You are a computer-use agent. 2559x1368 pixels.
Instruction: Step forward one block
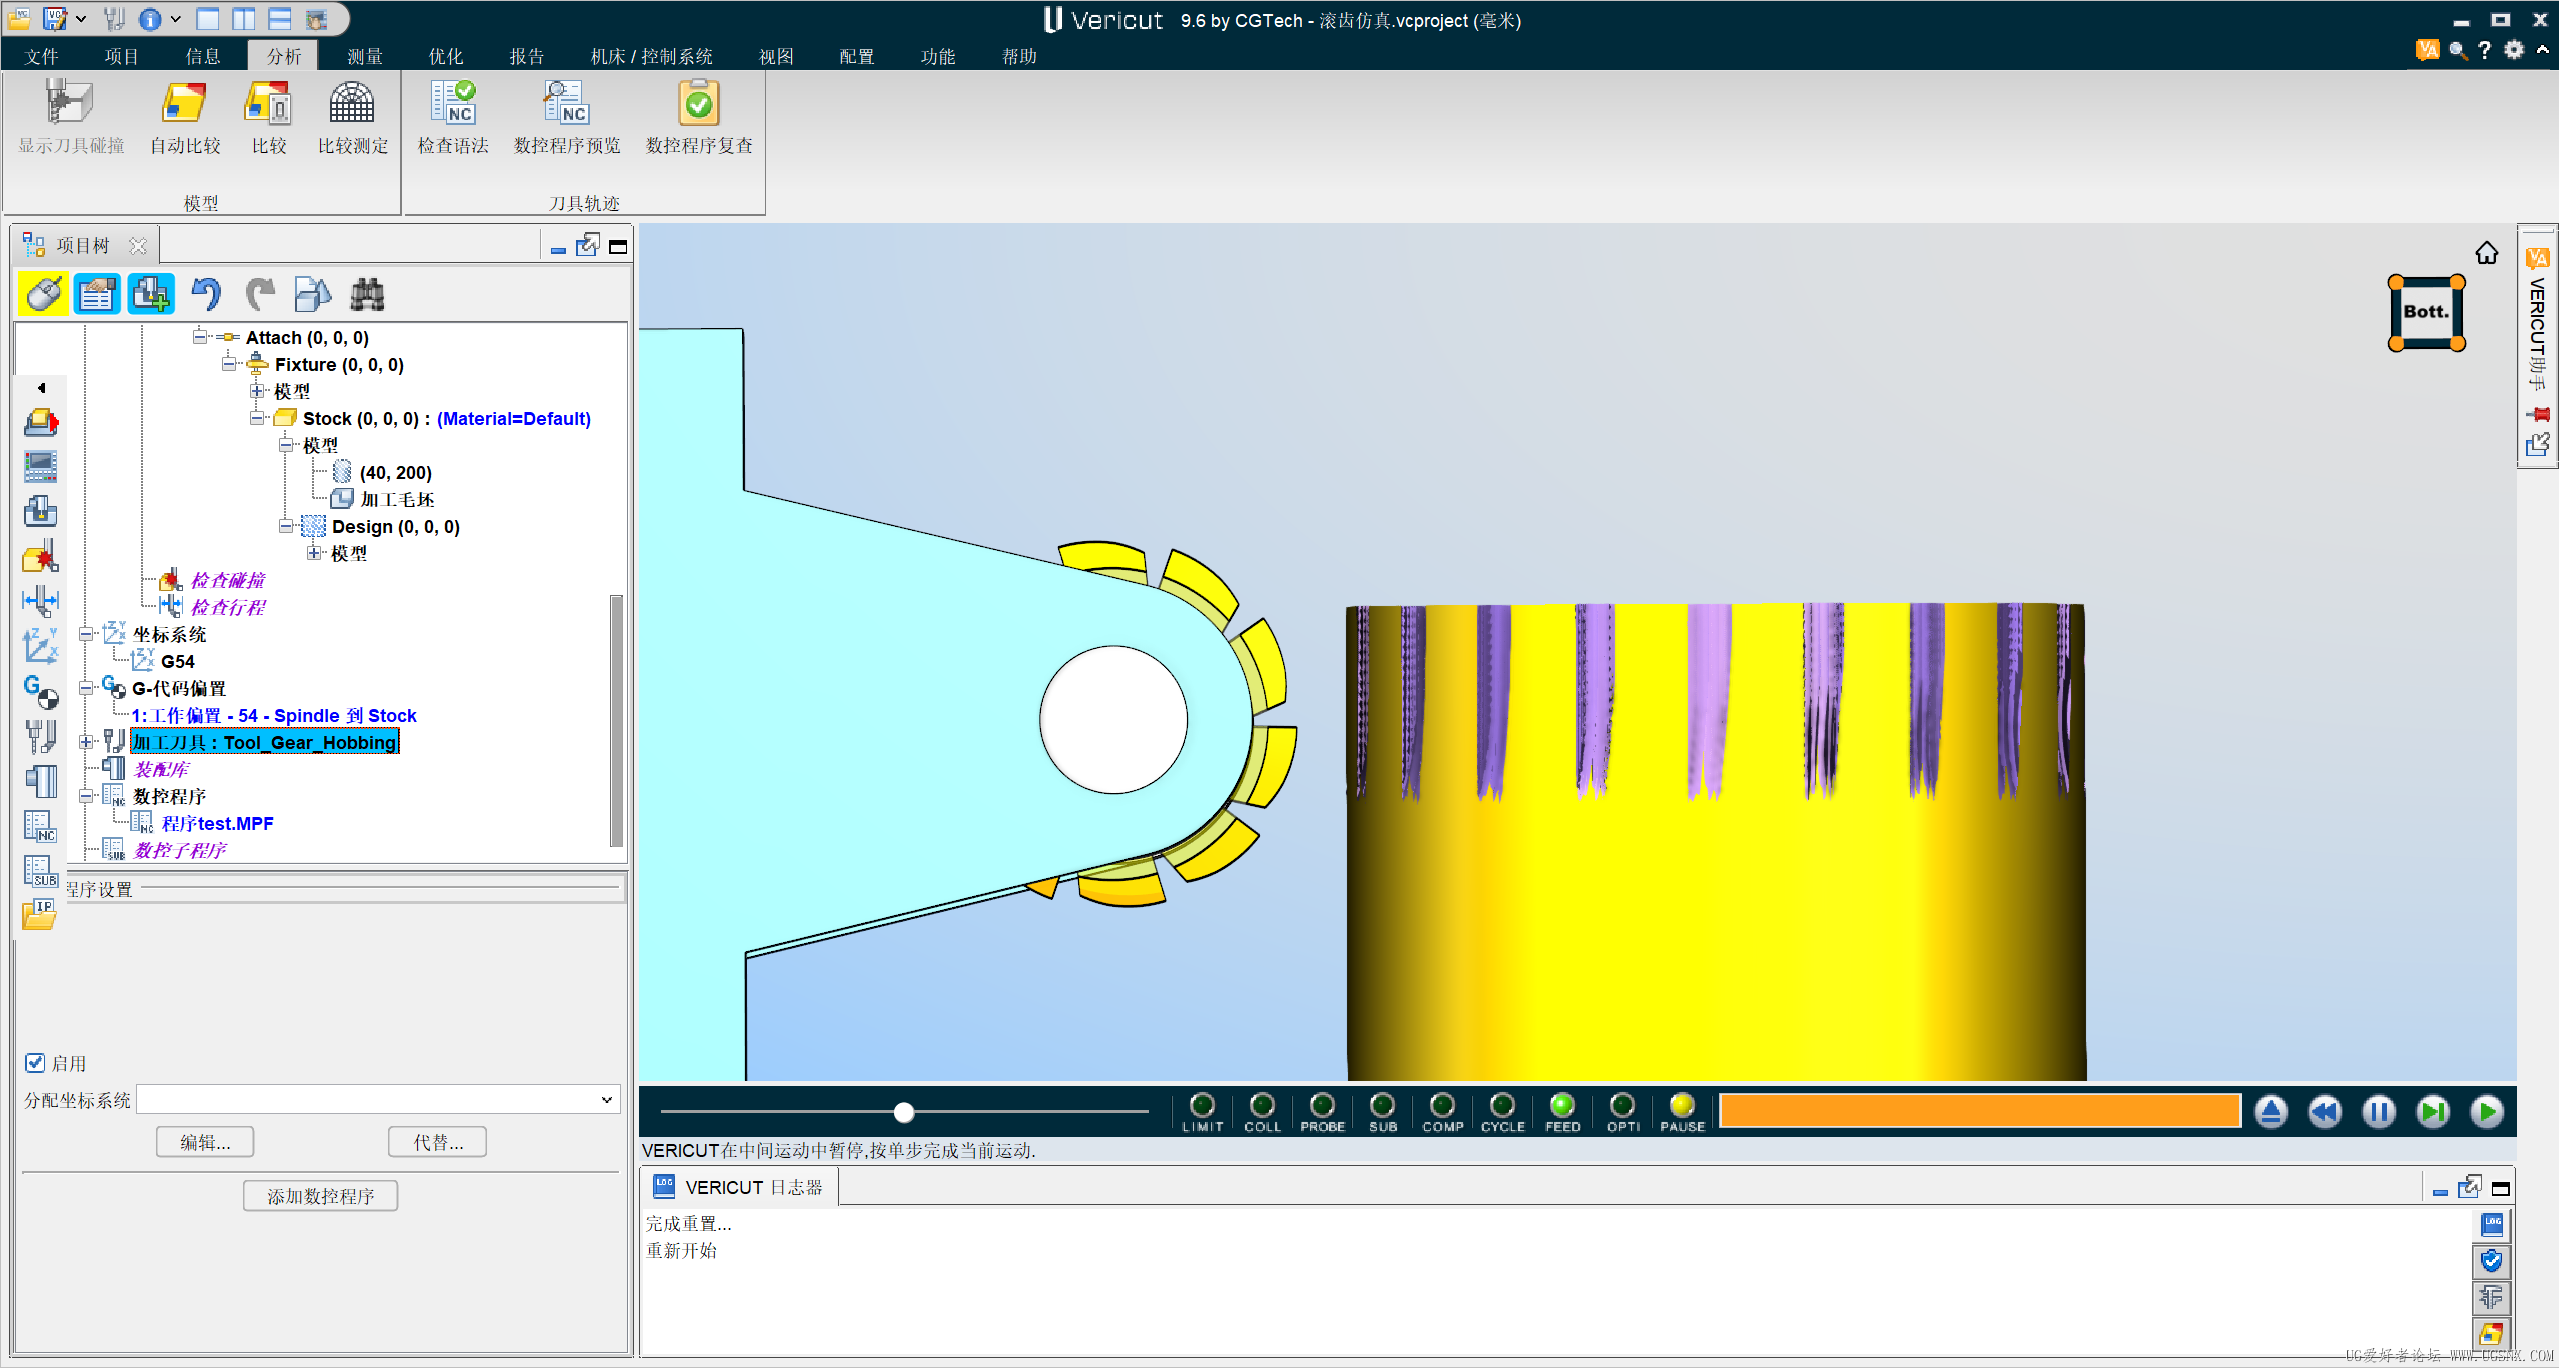pyautogui.click(x=2433, y=1111)
